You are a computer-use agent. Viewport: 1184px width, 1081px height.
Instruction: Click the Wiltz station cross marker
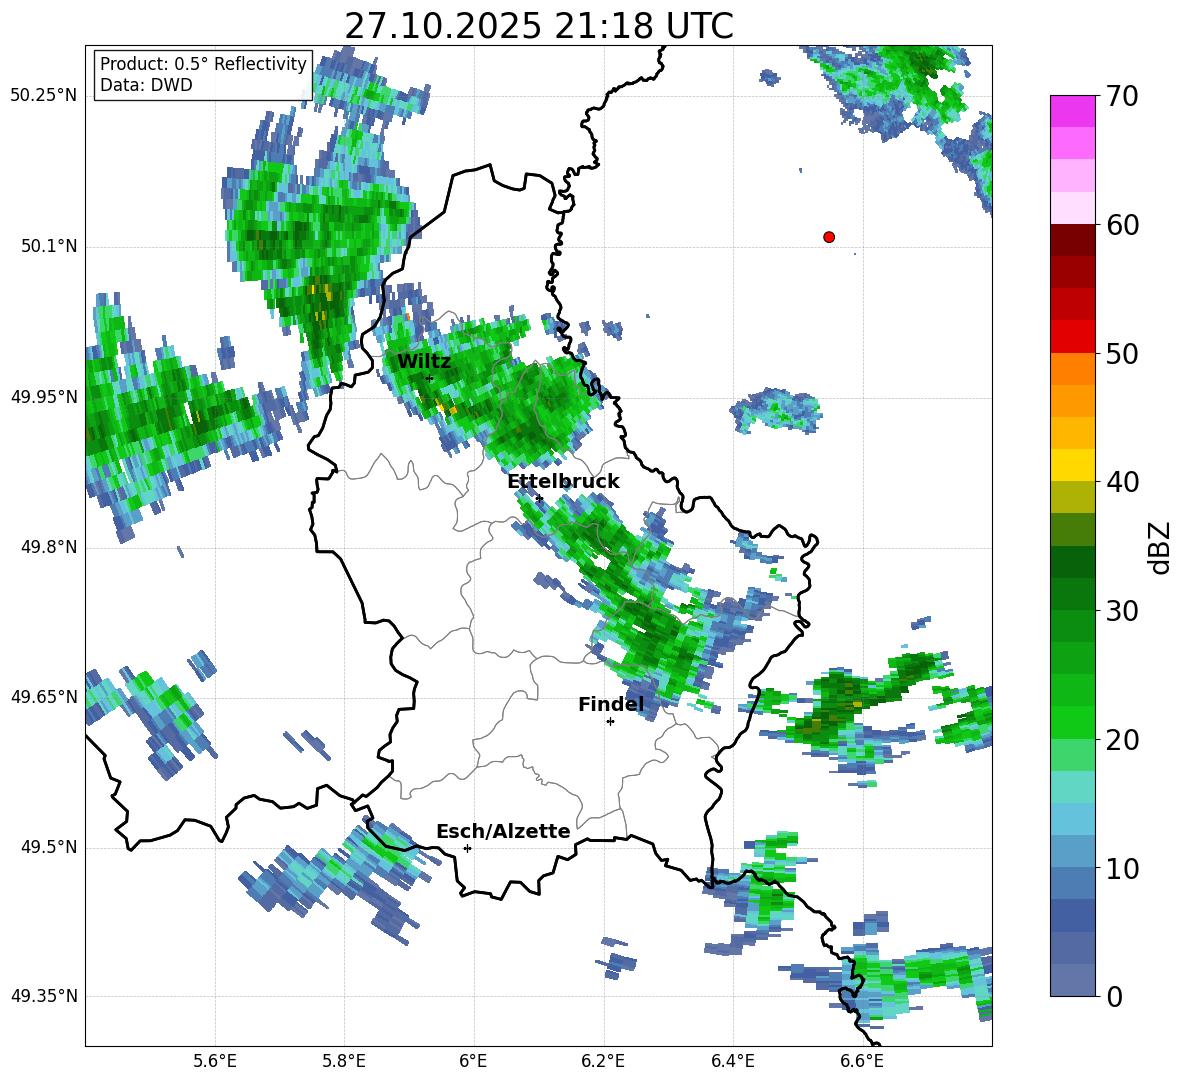click(x=429, y=378)
